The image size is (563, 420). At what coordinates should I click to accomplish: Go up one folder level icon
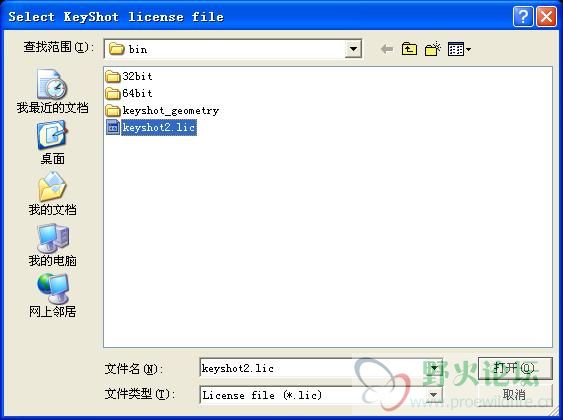pos(409,49)
